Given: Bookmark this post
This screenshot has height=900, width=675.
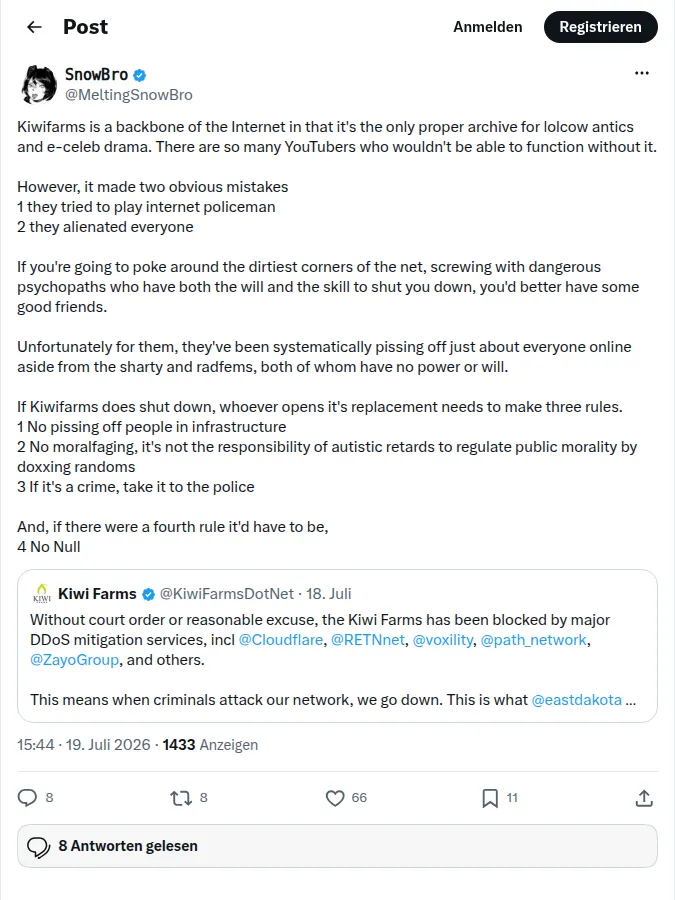Looking at the screenshot, I should coord(490,798).
